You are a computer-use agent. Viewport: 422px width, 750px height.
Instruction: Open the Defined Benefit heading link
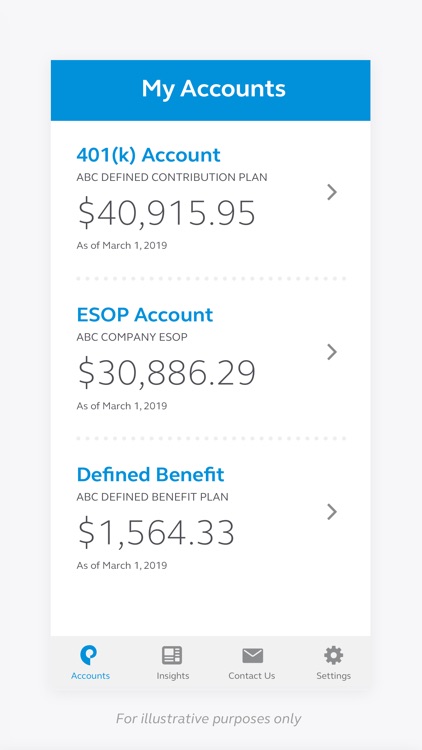150,474
